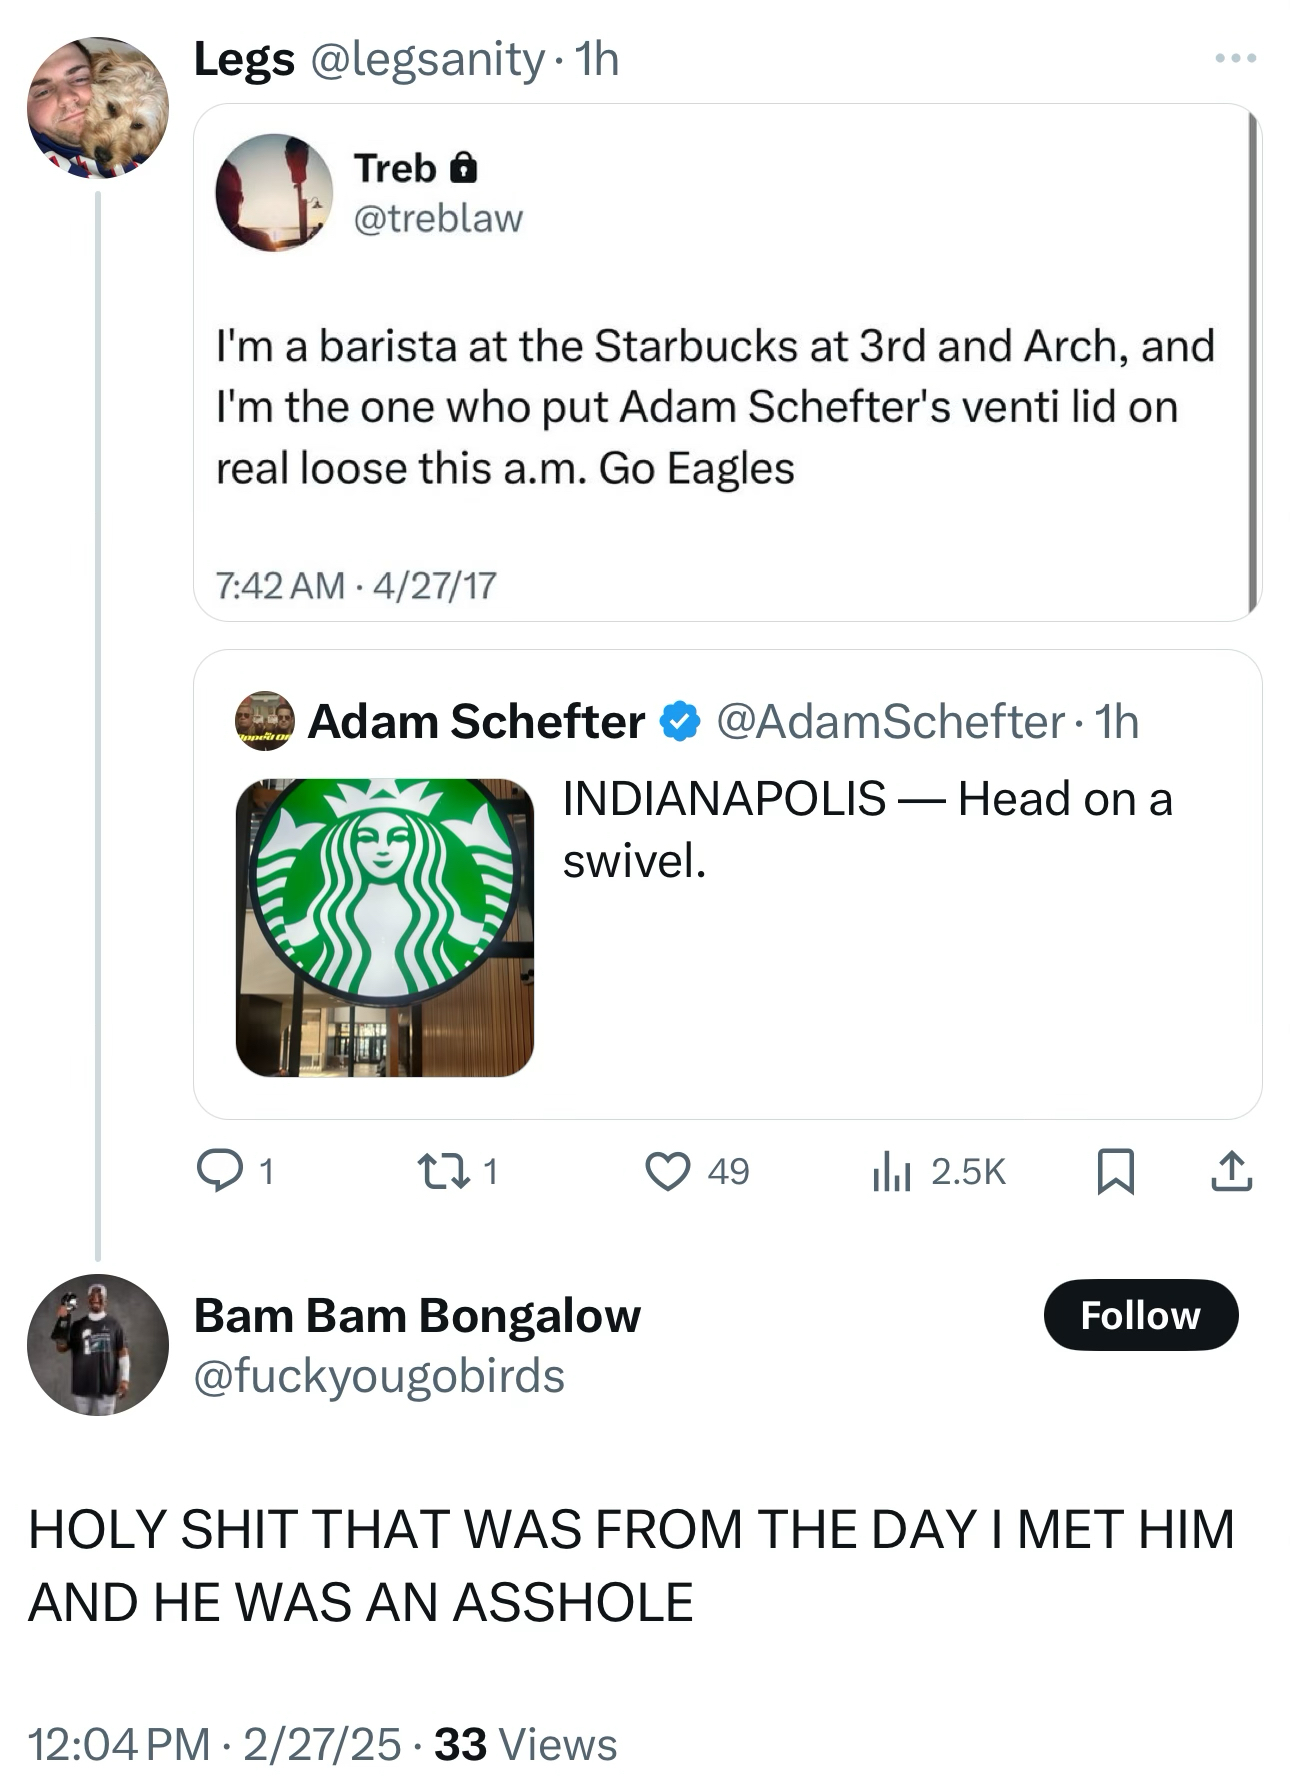Click the @fuckyougobirds handle
Viewport: 1290px width, 1780px height.
pos(379,1376)
